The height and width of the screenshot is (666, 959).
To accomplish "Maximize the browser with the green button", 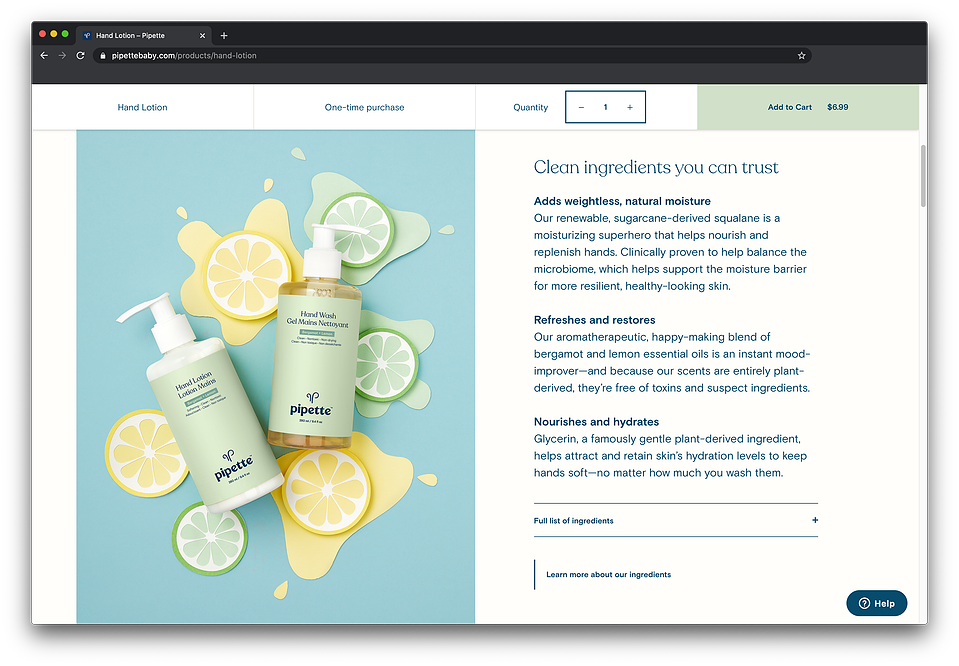I will click(65, 34).
